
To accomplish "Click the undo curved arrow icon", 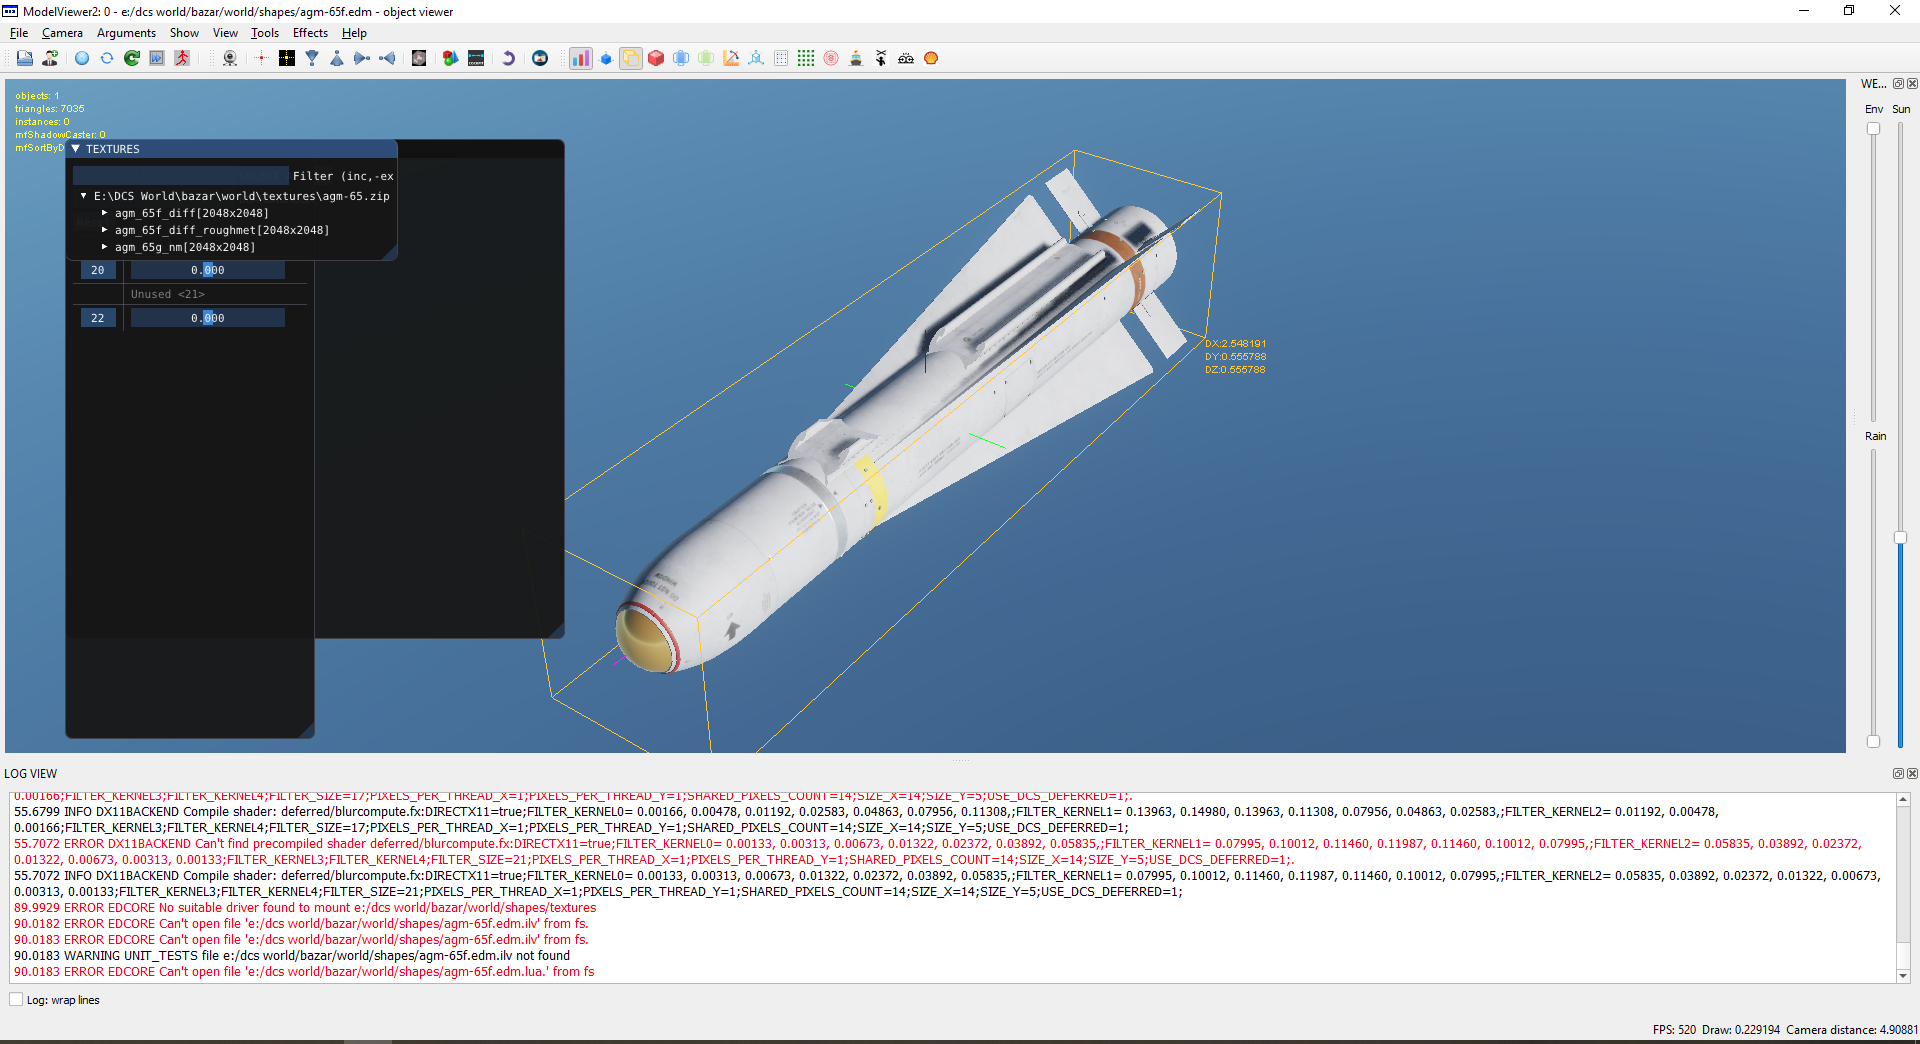I will point(508,59).
